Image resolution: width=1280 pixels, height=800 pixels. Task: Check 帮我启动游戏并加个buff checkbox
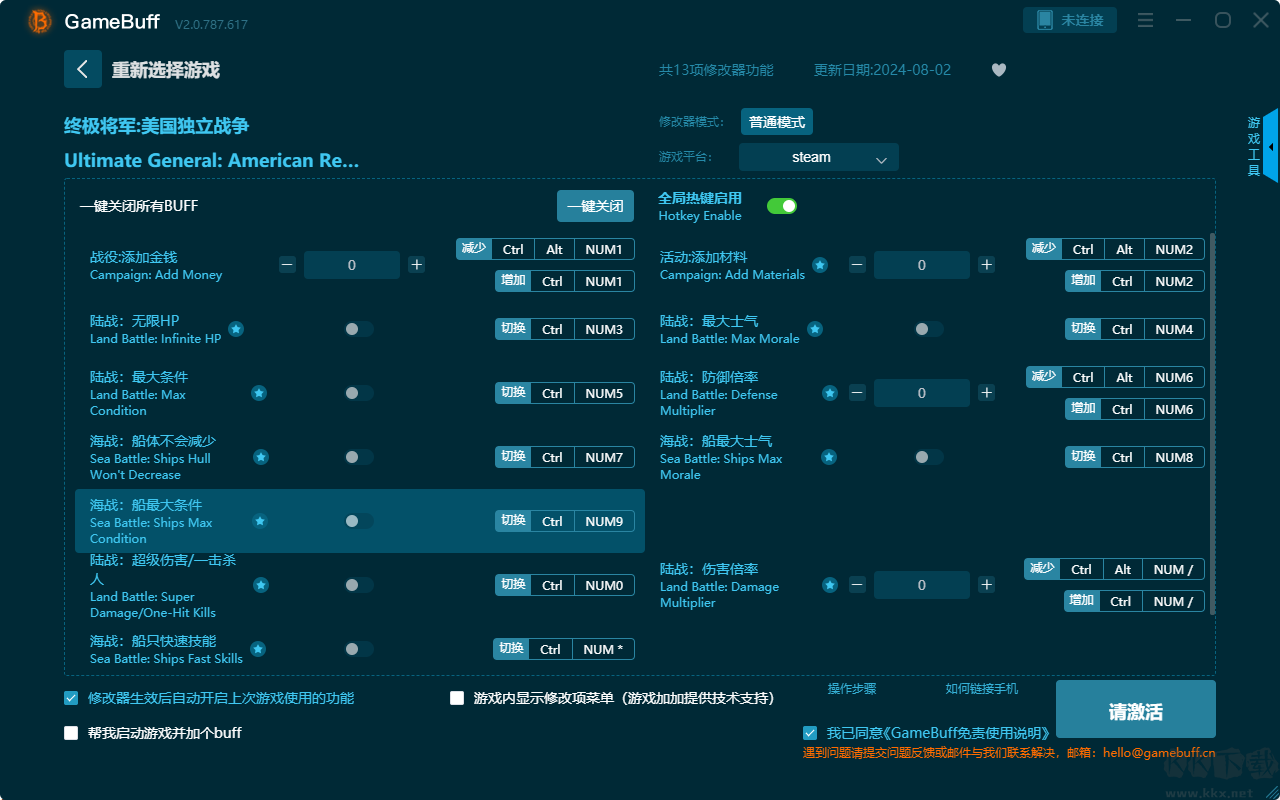coord(71,733)
